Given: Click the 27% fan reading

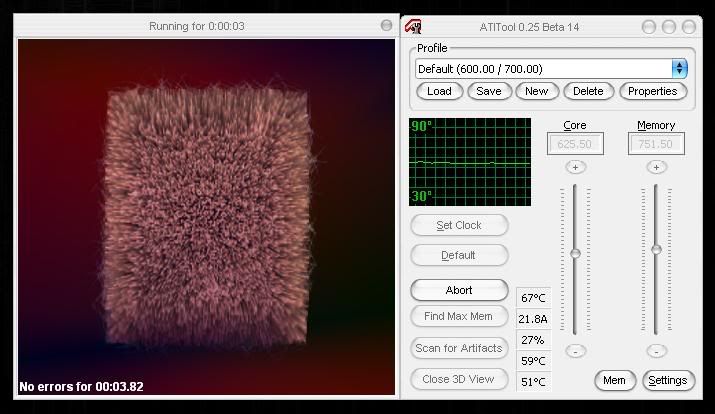Looking at the screenshot, I should coord(533,340).
